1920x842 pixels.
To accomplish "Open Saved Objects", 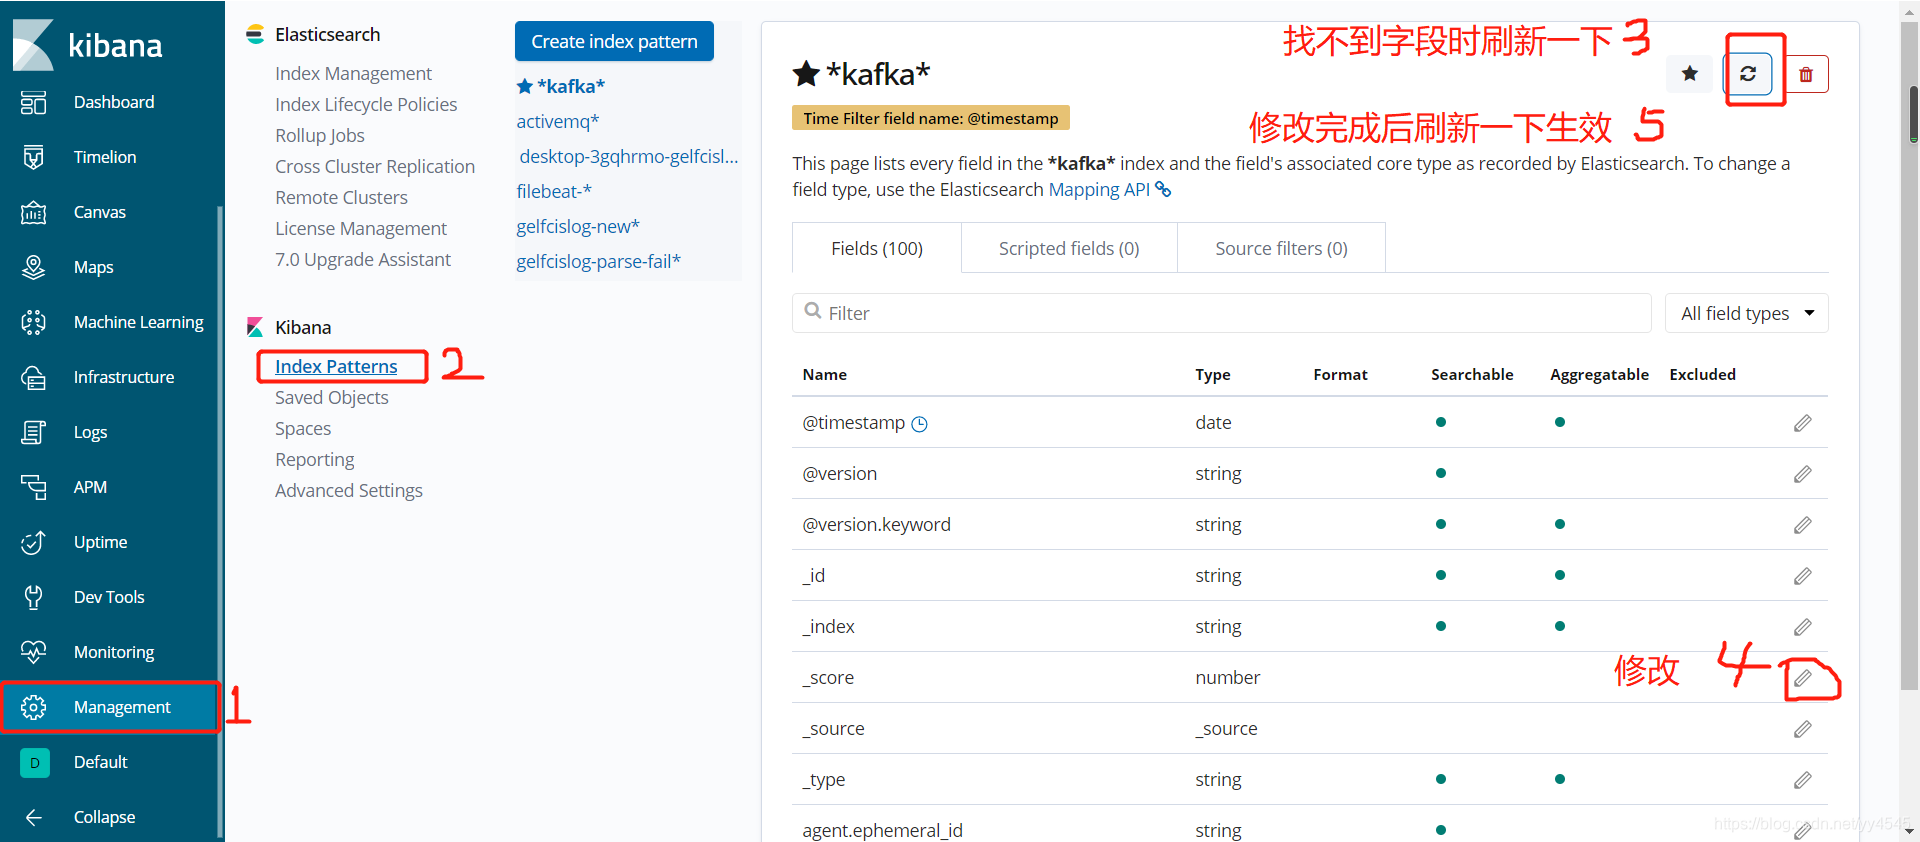I will coord(332,397).
